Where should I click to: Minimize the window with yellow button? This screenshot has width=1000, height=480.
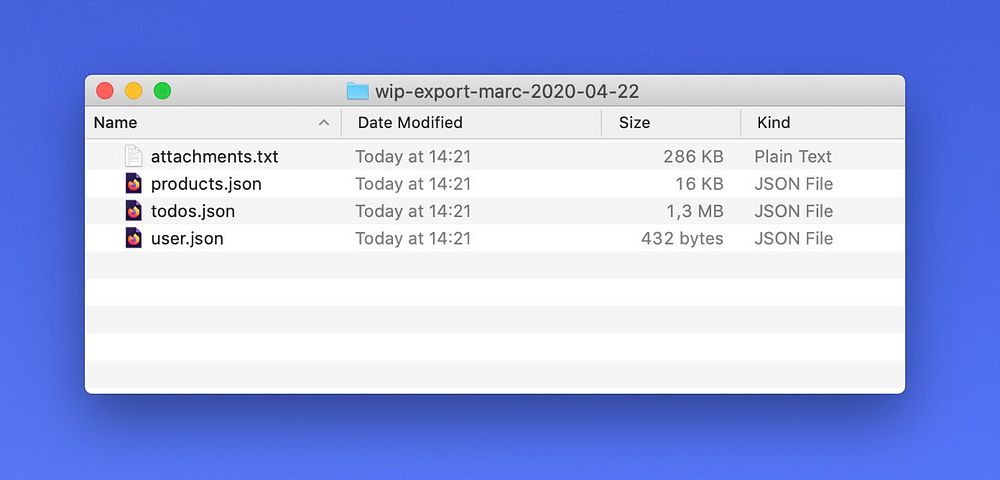coord(133,91)
